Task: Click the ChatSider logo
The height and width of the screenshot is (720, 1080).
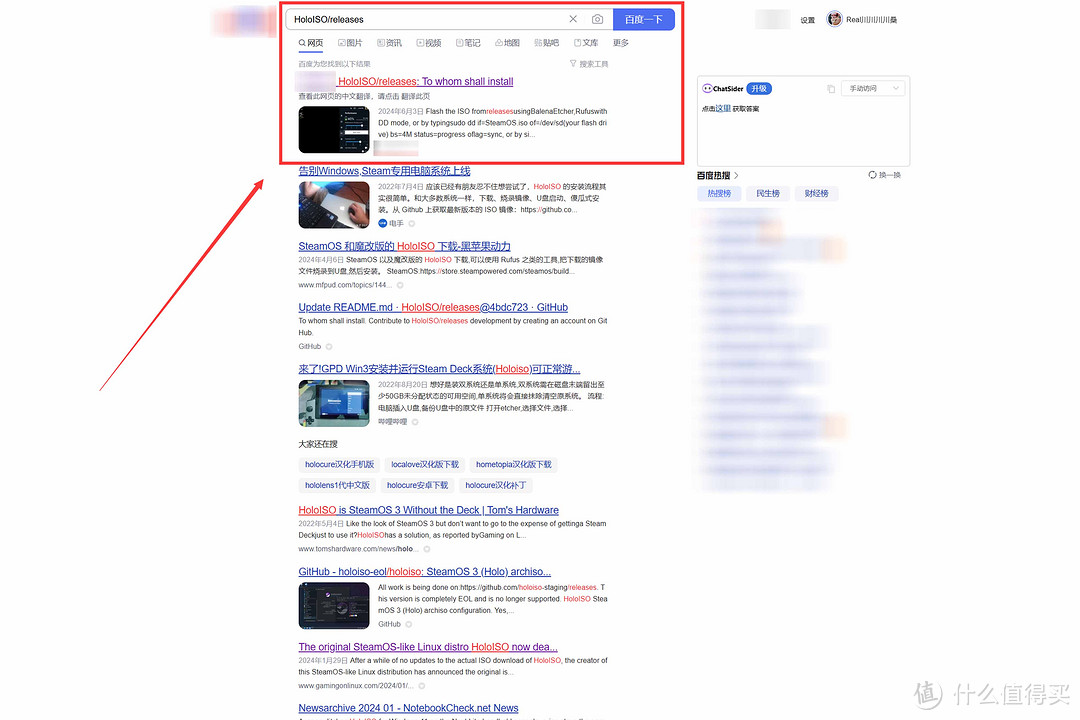Action: (x=722, y=88)
